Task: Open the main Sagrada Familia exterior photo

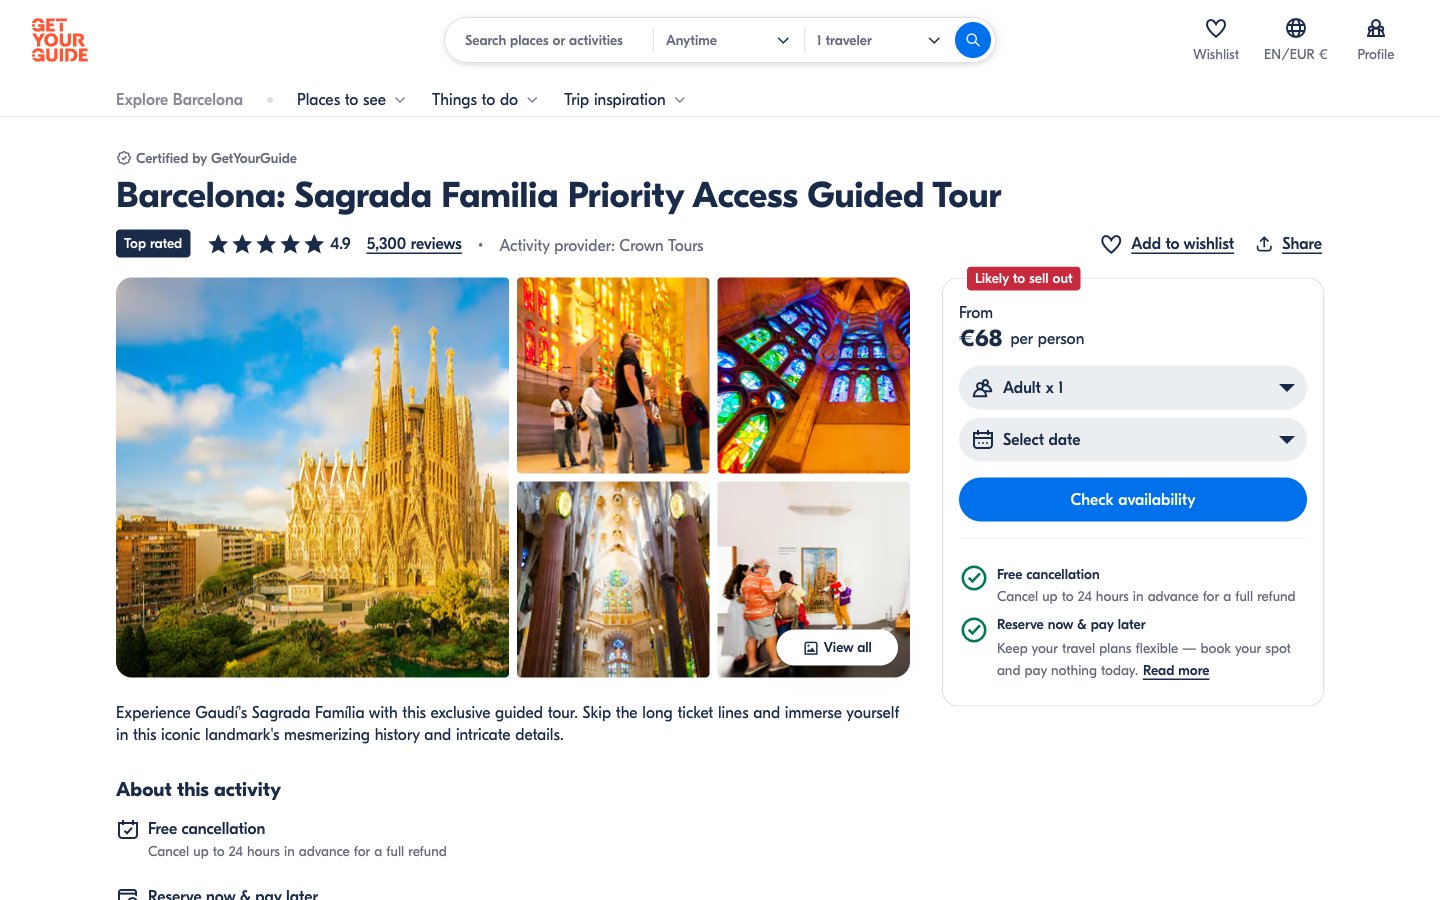Action: (x=312, y=477)
